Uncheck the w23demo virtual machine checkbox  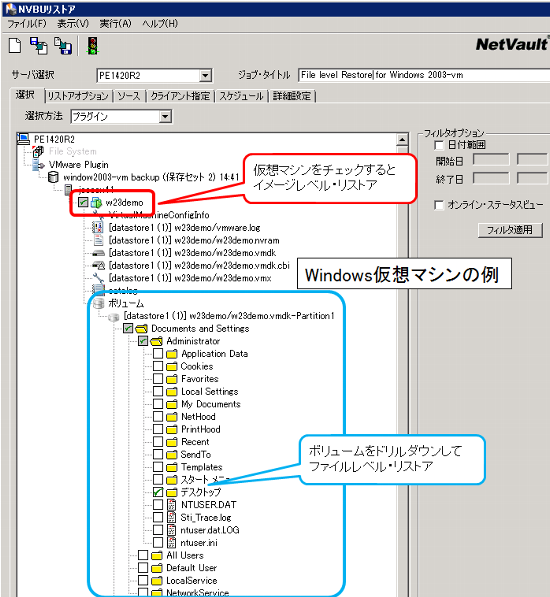[x=83, y=202]
